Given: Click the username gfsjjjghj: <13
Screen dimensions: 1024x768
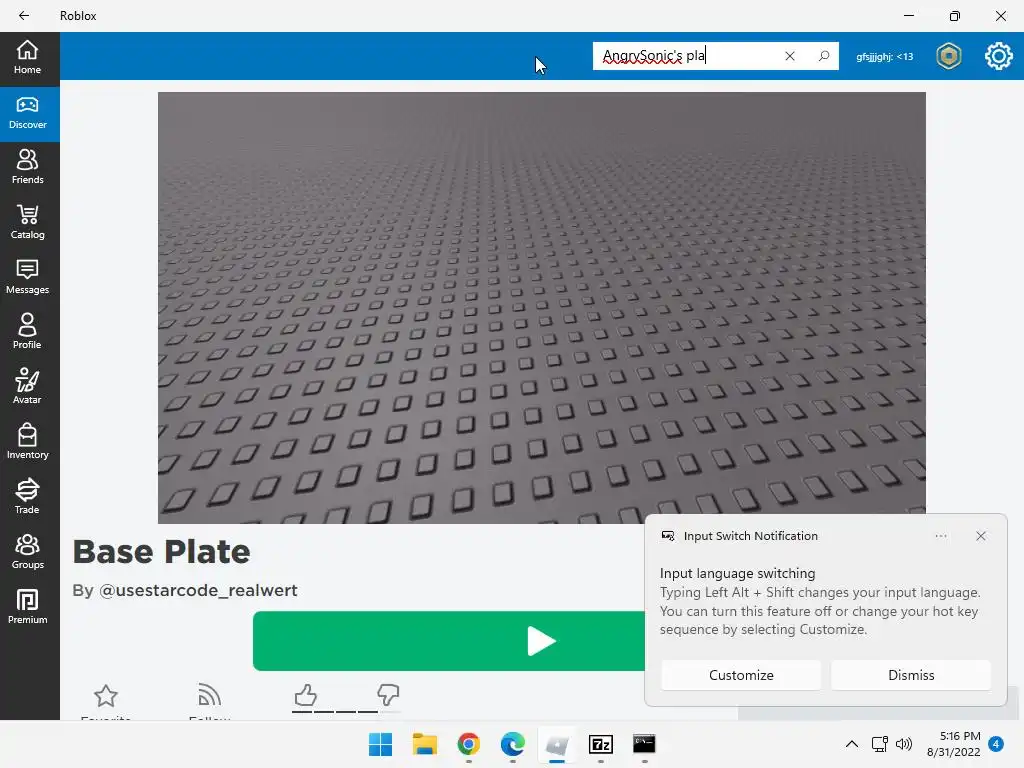Looking at the screenshot, I should click(x=884, y=57).
